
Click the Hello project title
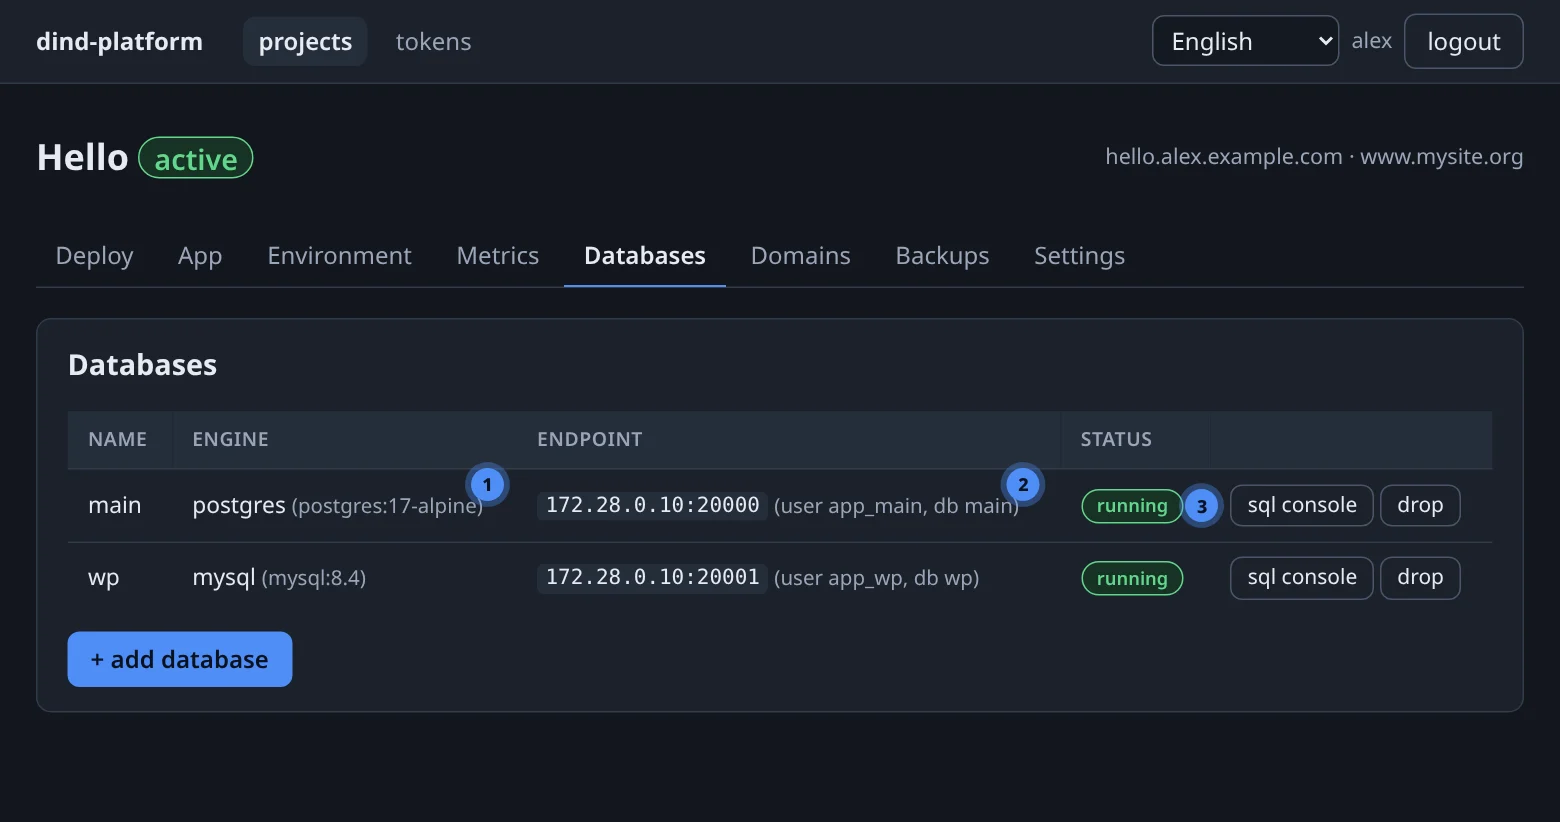(83, 157)
